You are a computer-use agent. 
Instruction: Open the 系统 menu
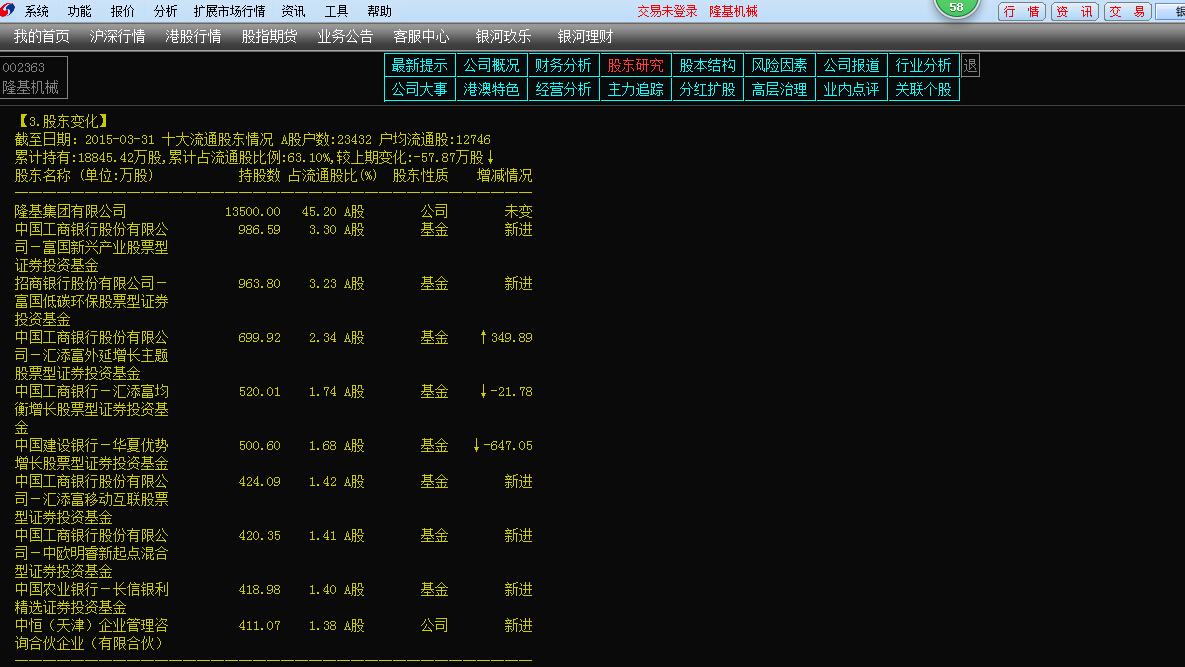pyautogui.click(x=36, y=11)
